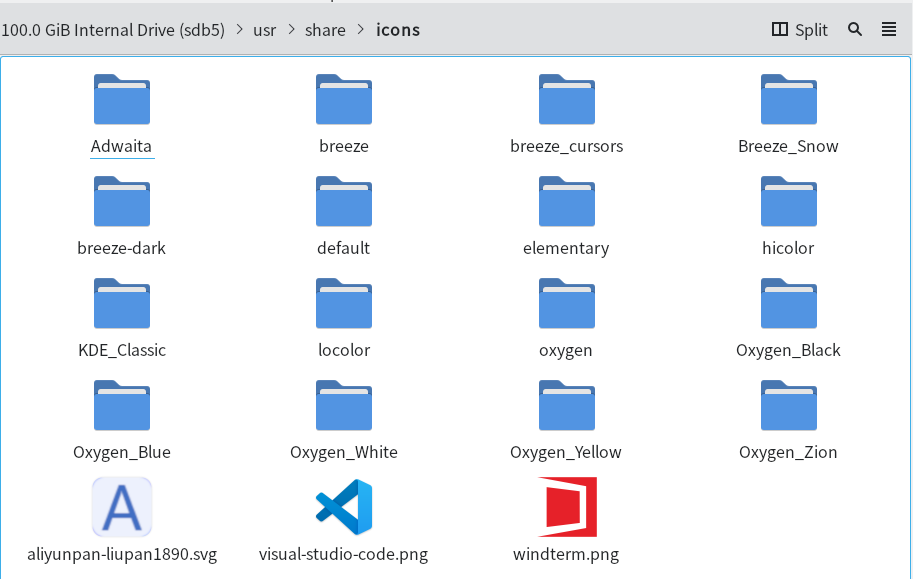Navigate to share via the breadcrumb
The height and width of the screenshot is (579, 913).
(x=324, y=29)
